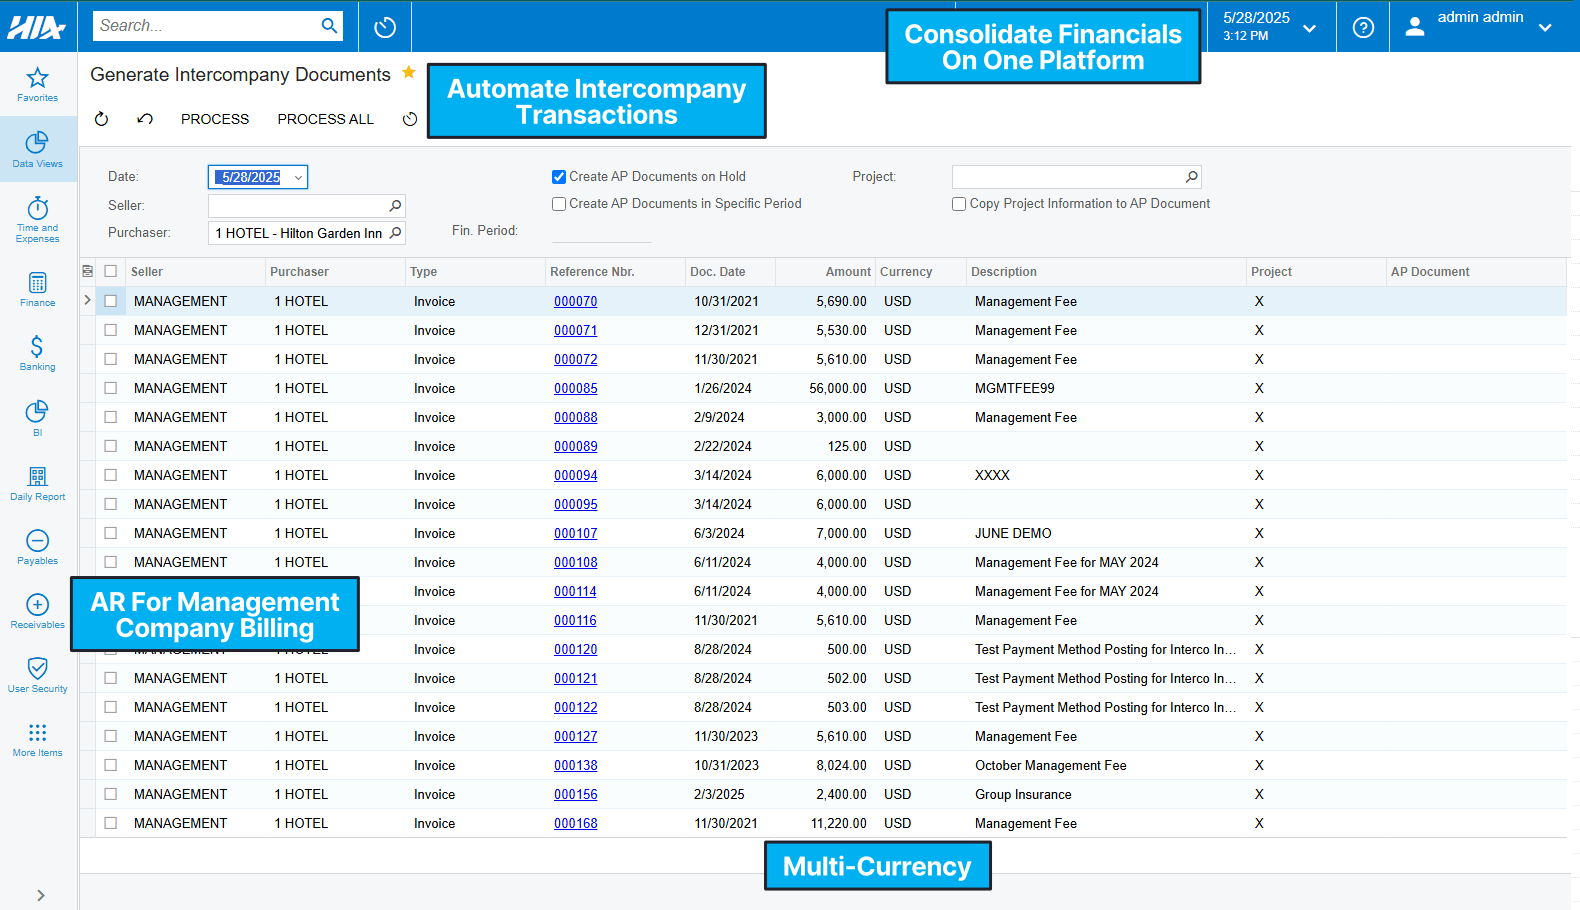
Task: Open recent history clock icon in header
Action: coord(385,27)
